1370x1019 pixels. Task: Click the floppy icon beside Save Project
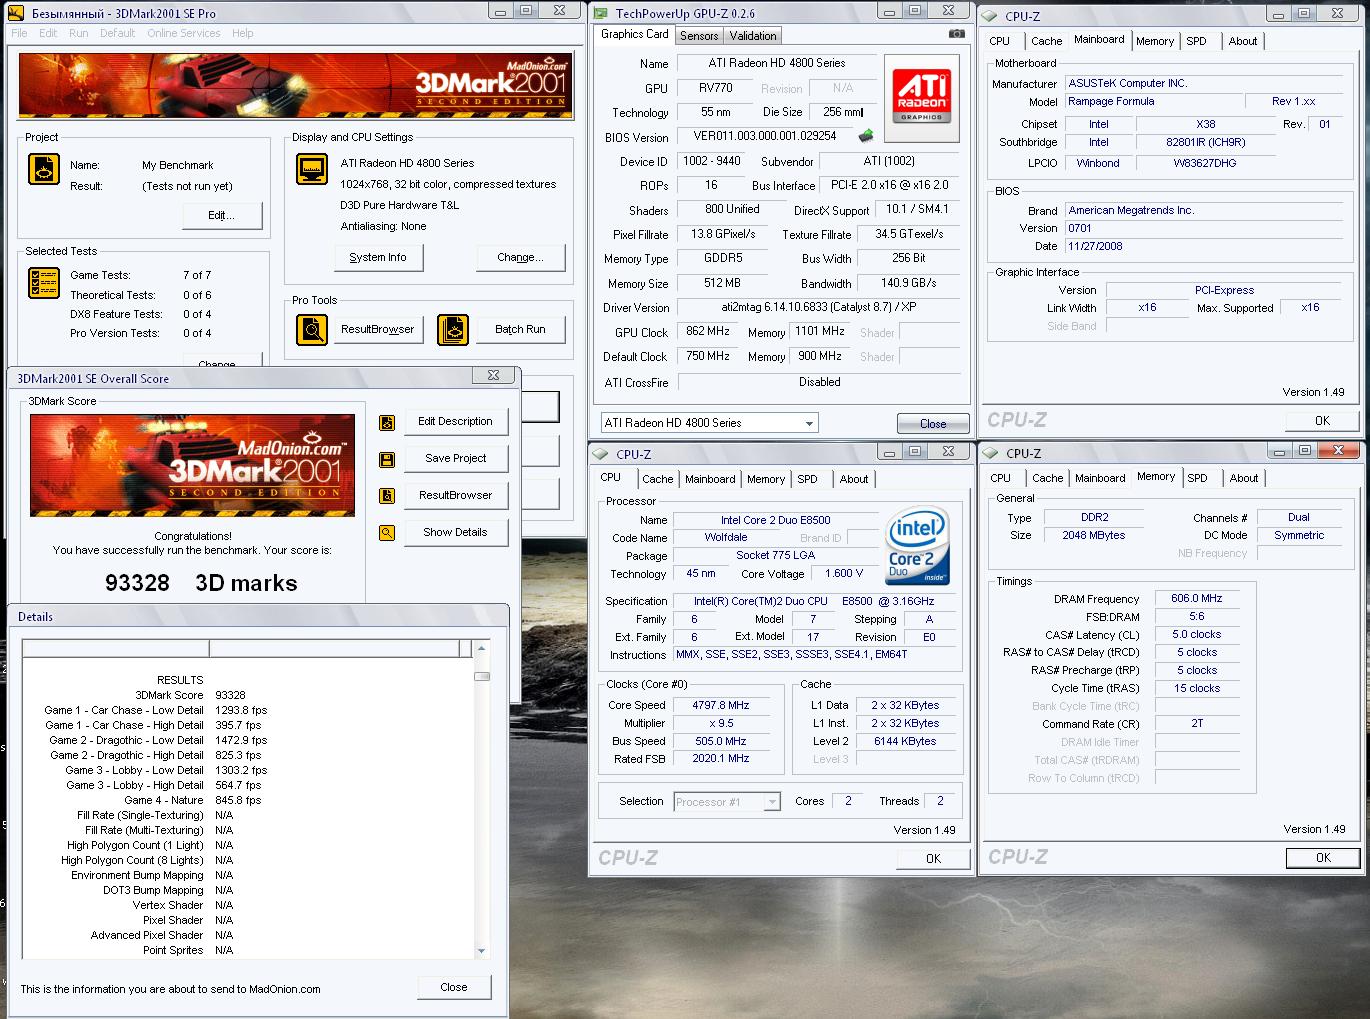click(387, 460)
